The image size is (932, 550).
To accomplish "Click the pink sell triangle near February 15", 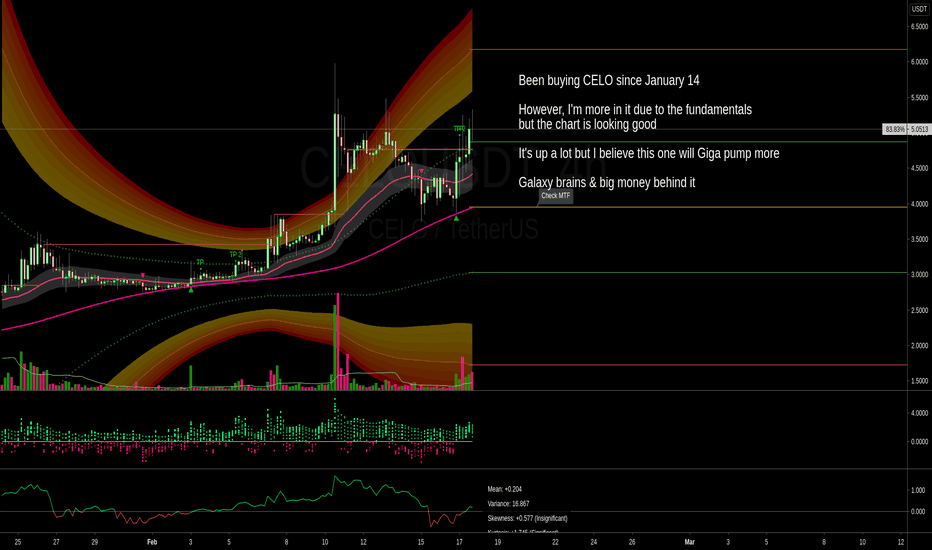I will (421, 172).
